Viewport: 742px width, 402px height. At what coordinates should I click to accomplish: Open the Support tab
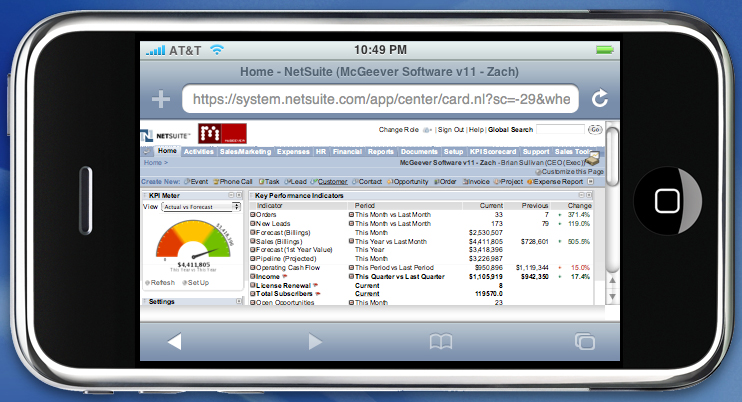pos(536,152)
